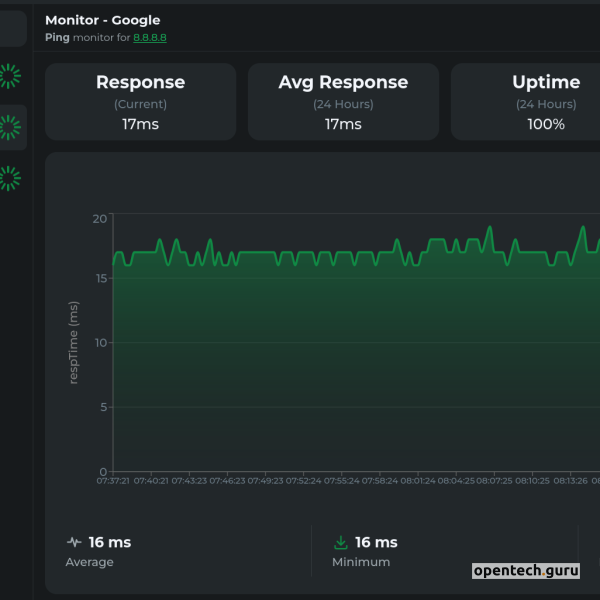
Task: Click the 08:04:25 time axis label
Action: tap(456, 481)
